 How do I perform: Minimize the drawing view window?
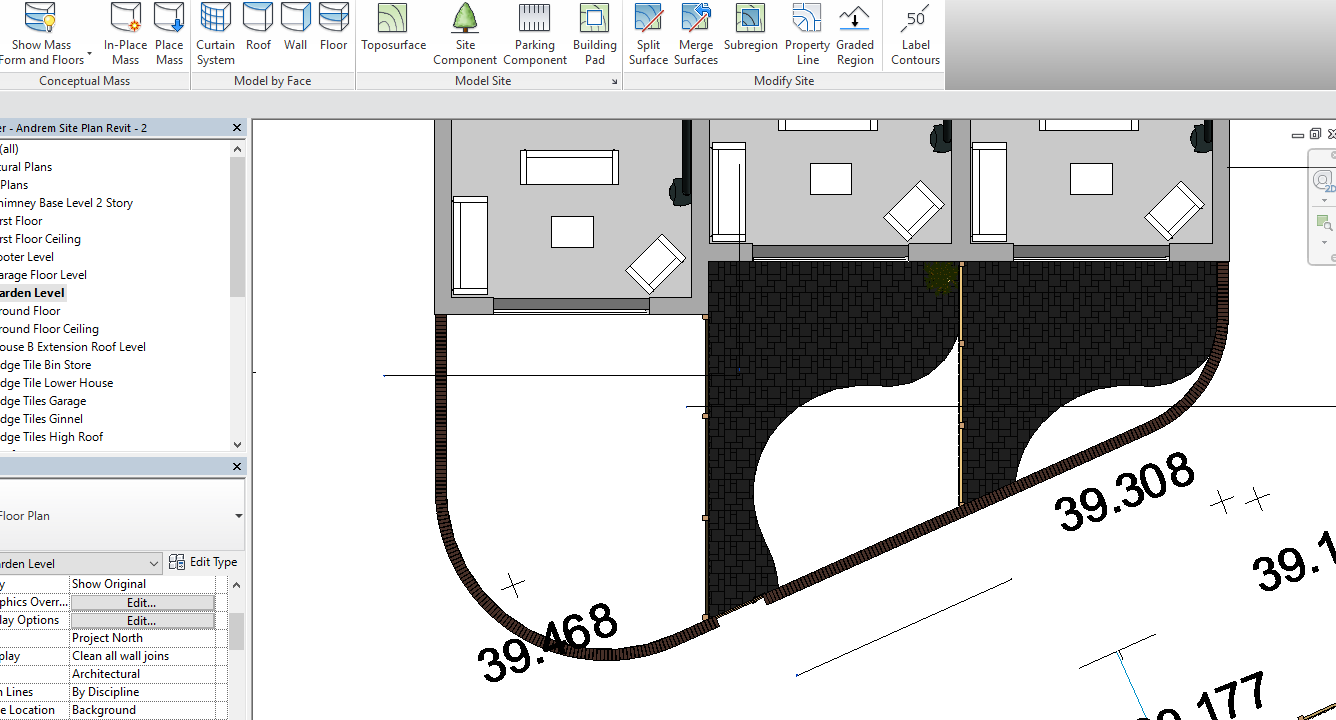click(x=1298, y=135)
